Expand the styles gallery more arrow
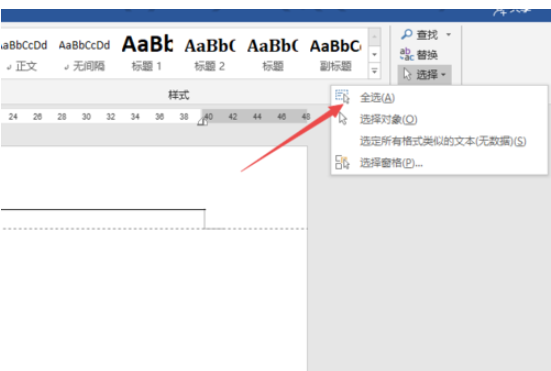551x371 pixels. [x=375, y=71]
